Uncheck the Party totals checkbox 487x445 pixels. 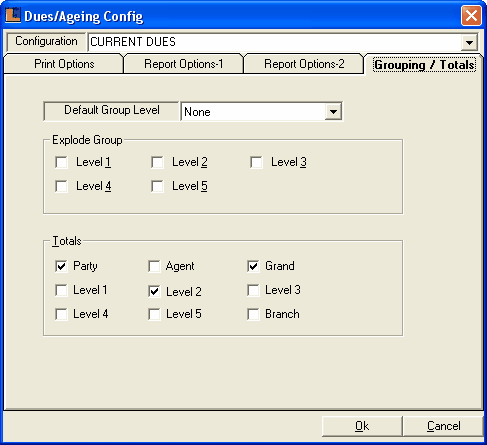pos(61,266)
